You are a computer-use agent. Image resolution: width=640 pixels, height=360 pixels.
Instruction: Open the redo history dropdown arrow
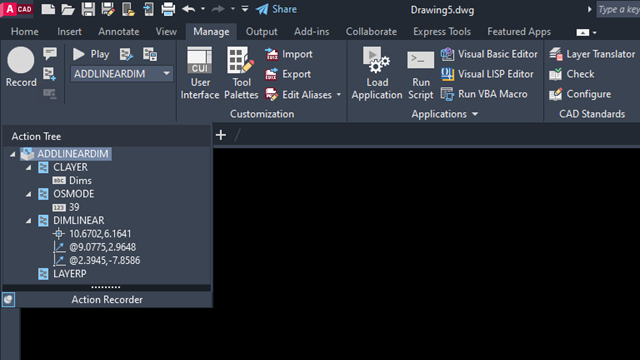(x=233, y=9)
